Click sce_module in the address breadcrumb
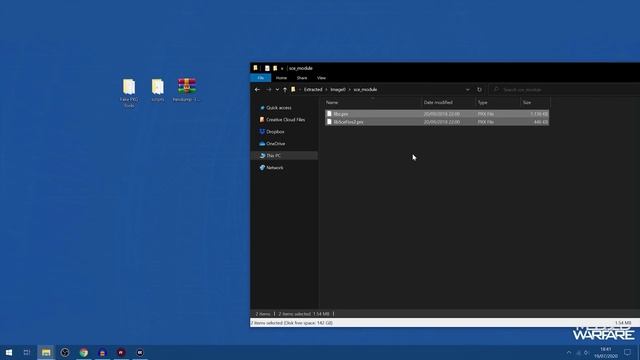 (x=365, y=89)
